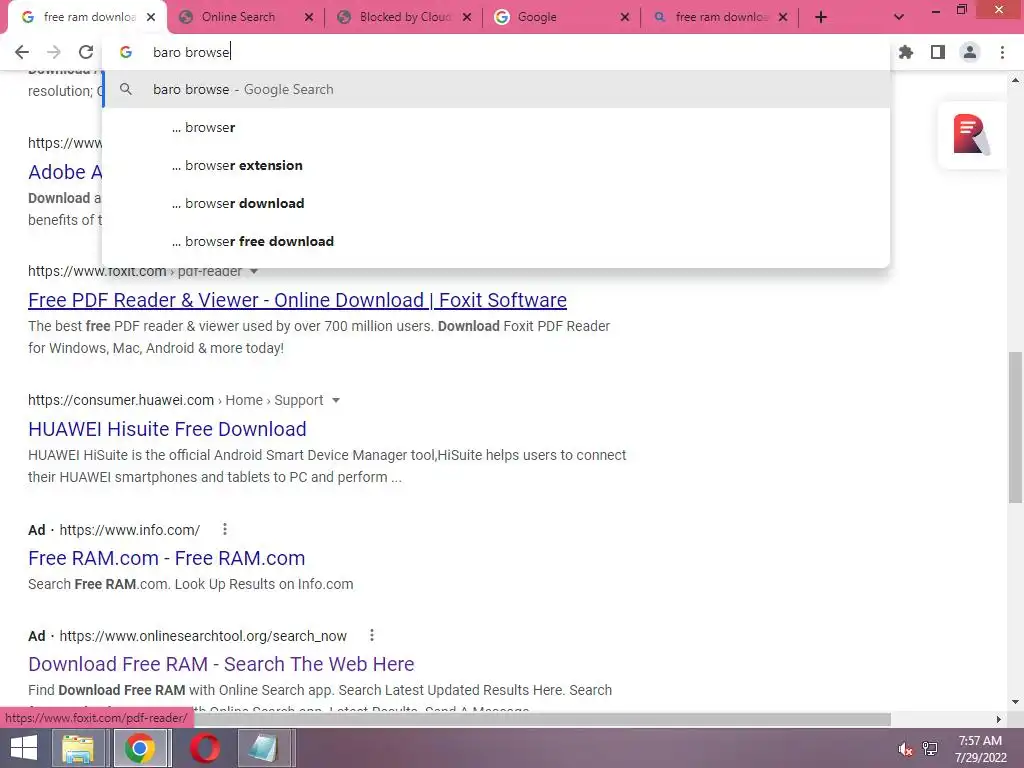This screenshot has width=1024, height=768.
Task: Reload the current page
Action: (86, 52)
